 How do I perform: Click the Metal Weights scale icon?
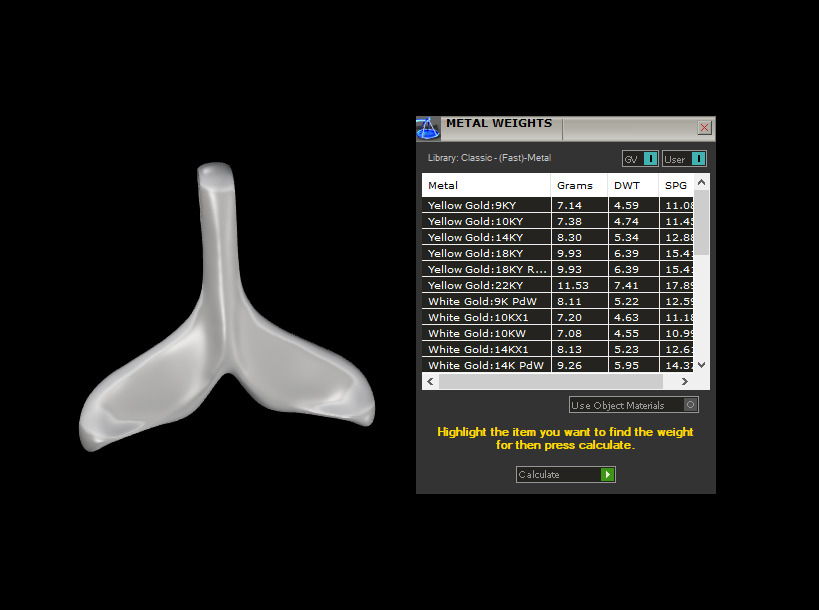click(428, 128)
